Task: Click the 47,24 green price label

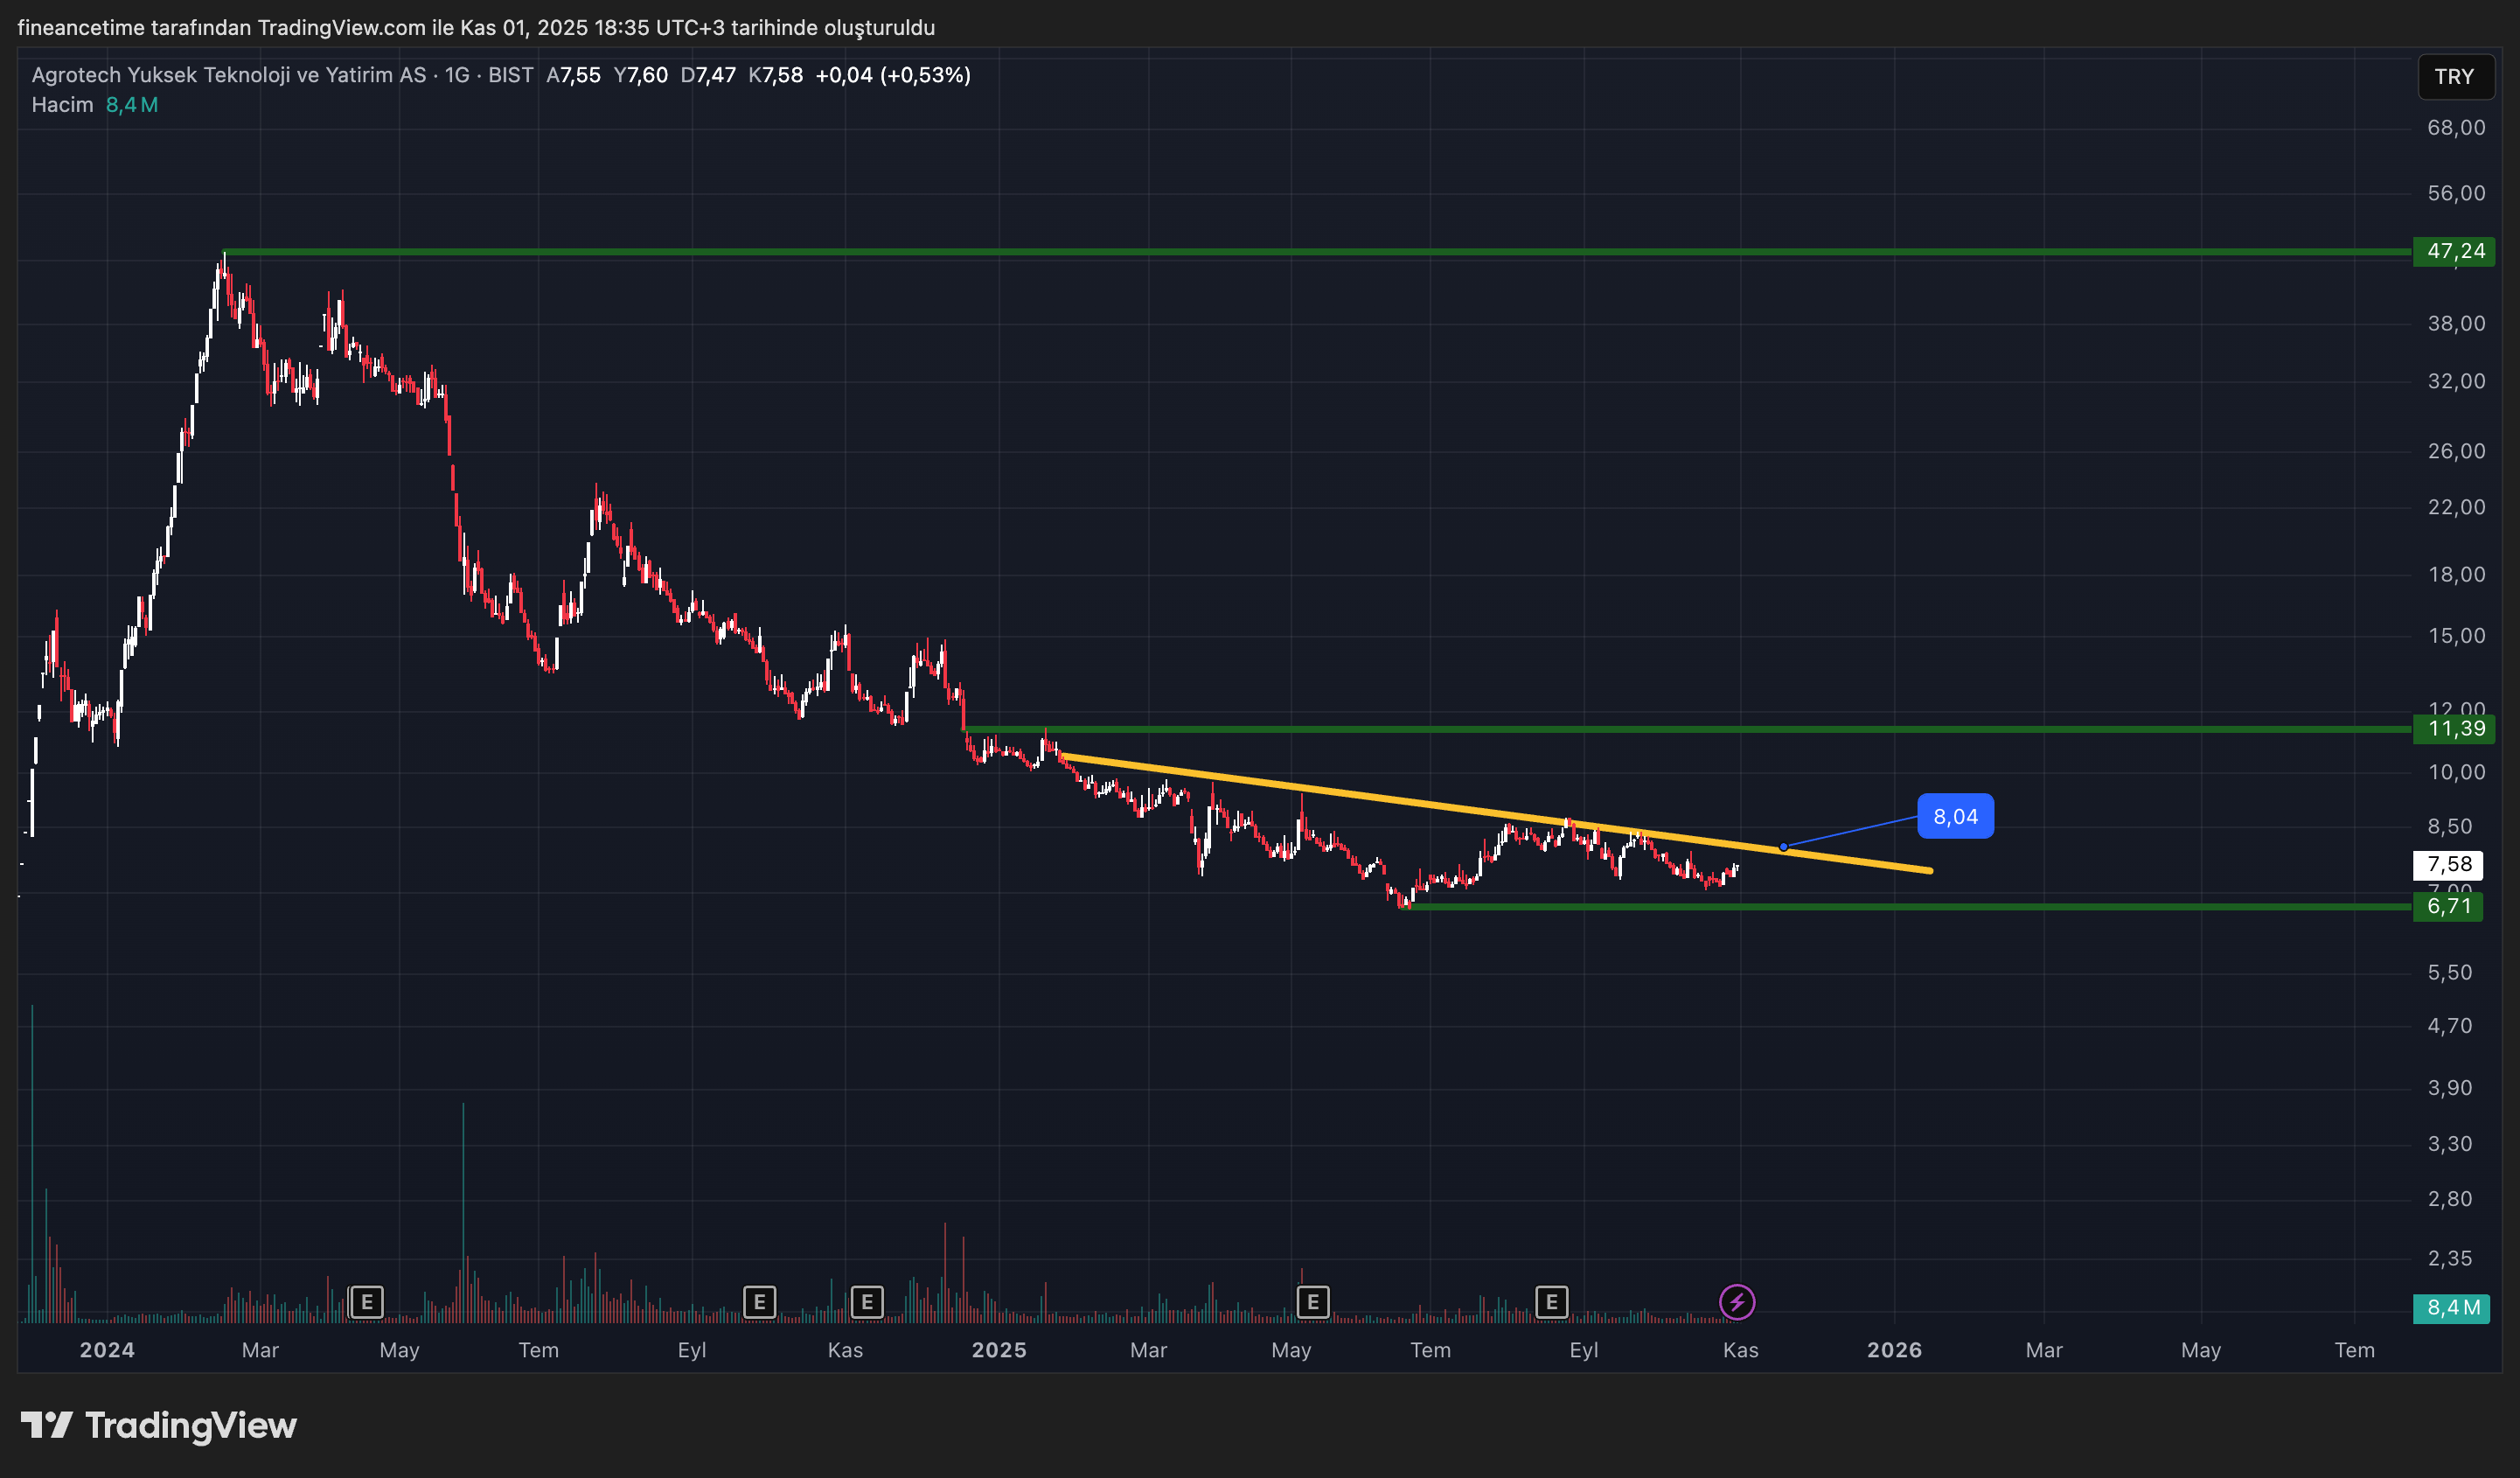Action: click(x=2455, y=251)
